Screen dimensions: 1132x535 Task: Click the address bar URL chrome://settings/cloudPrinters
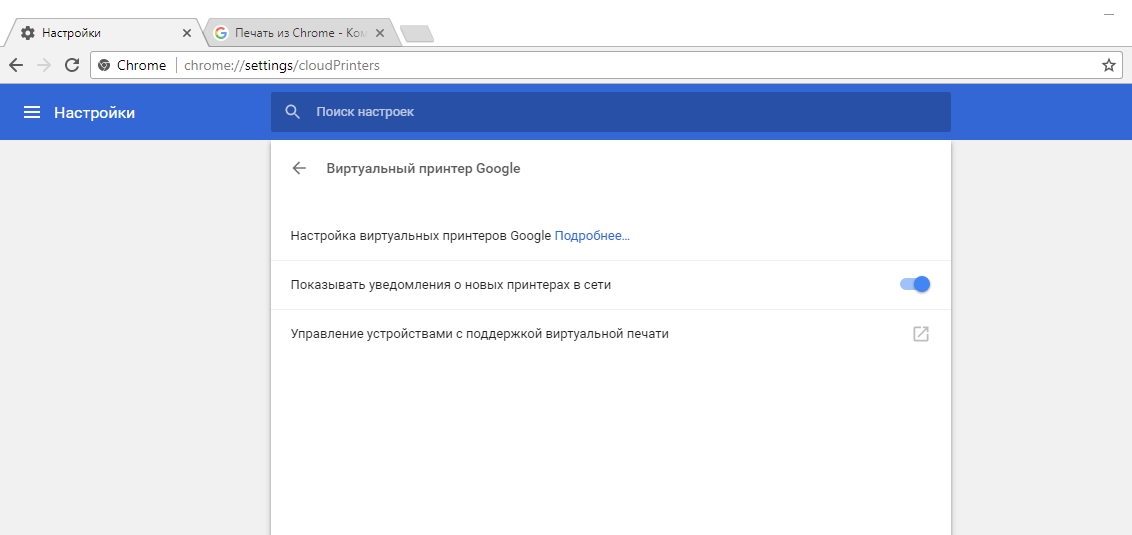coord(282,65)
